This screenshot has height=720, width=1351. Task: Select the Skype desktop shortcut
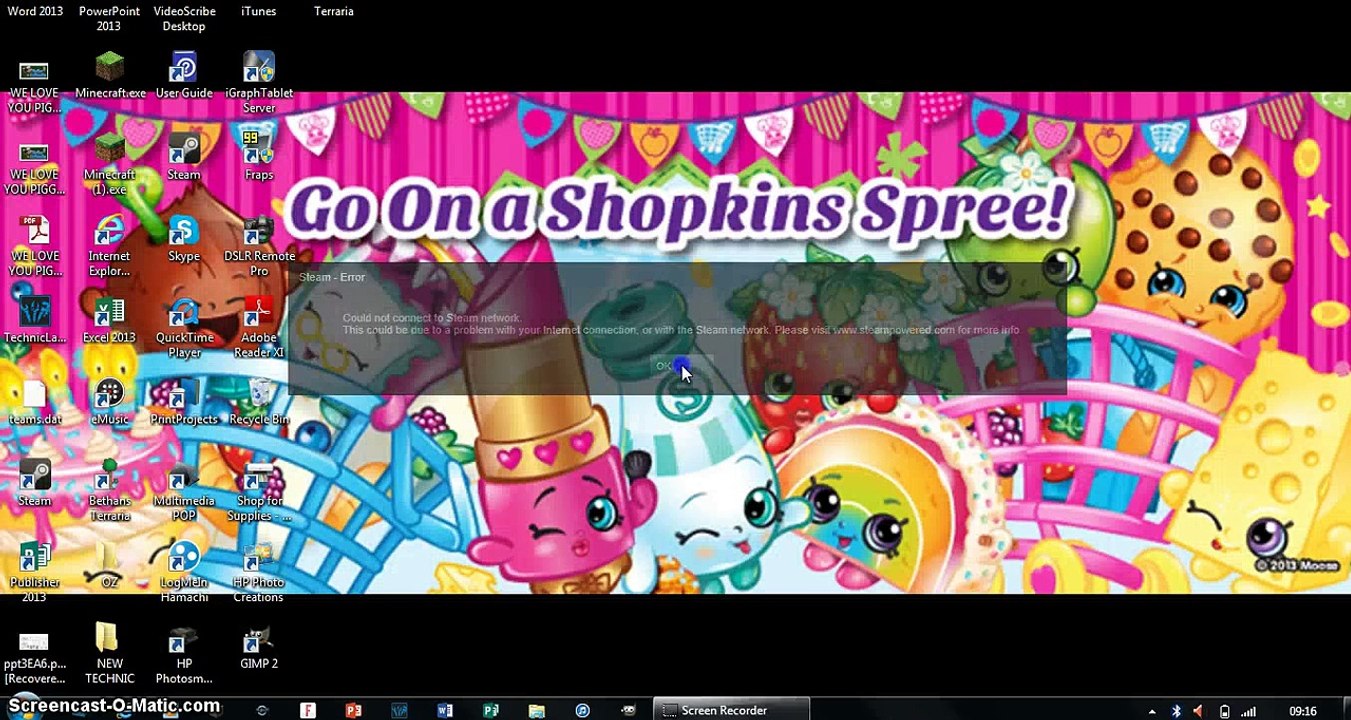tap(184, 239)
